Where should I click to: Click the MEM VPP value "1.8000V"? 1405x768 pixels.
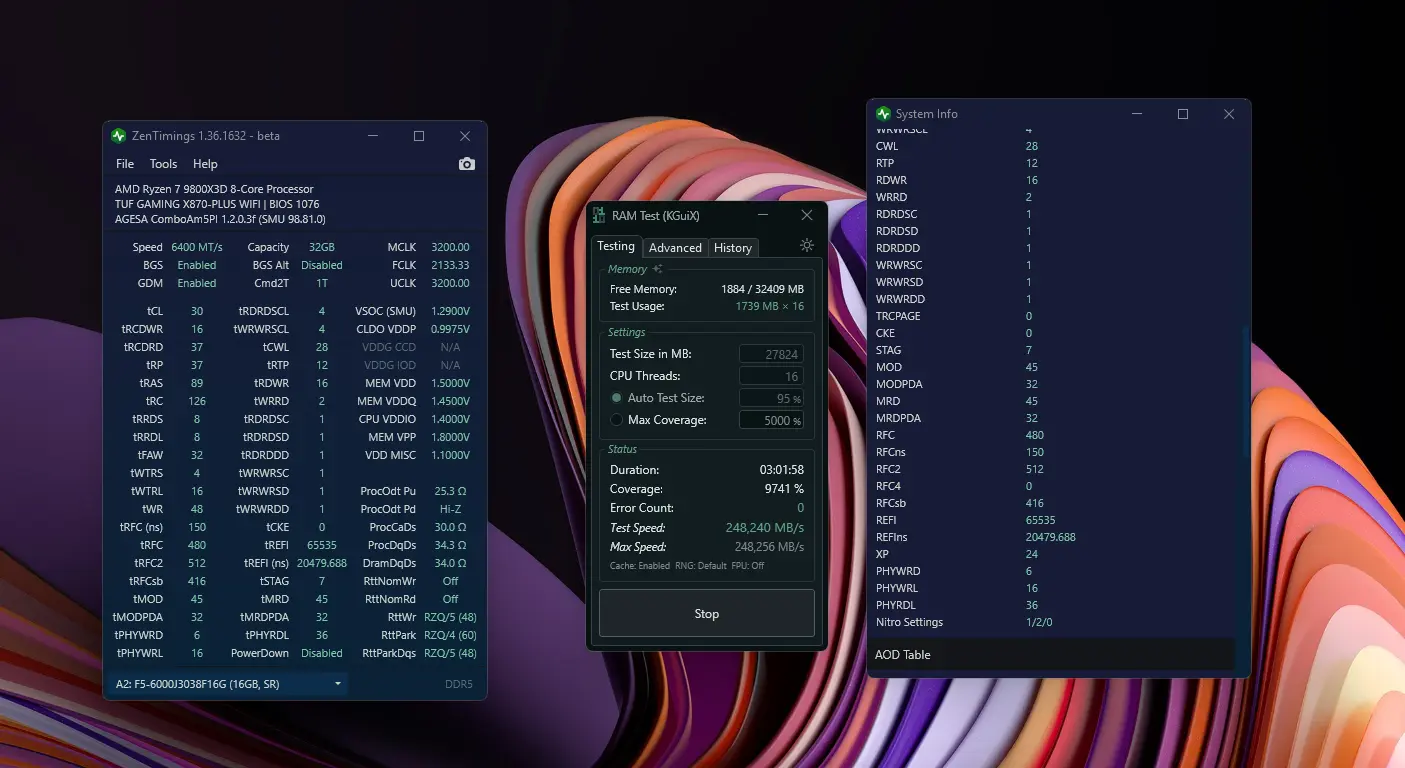tap(450, 437)
